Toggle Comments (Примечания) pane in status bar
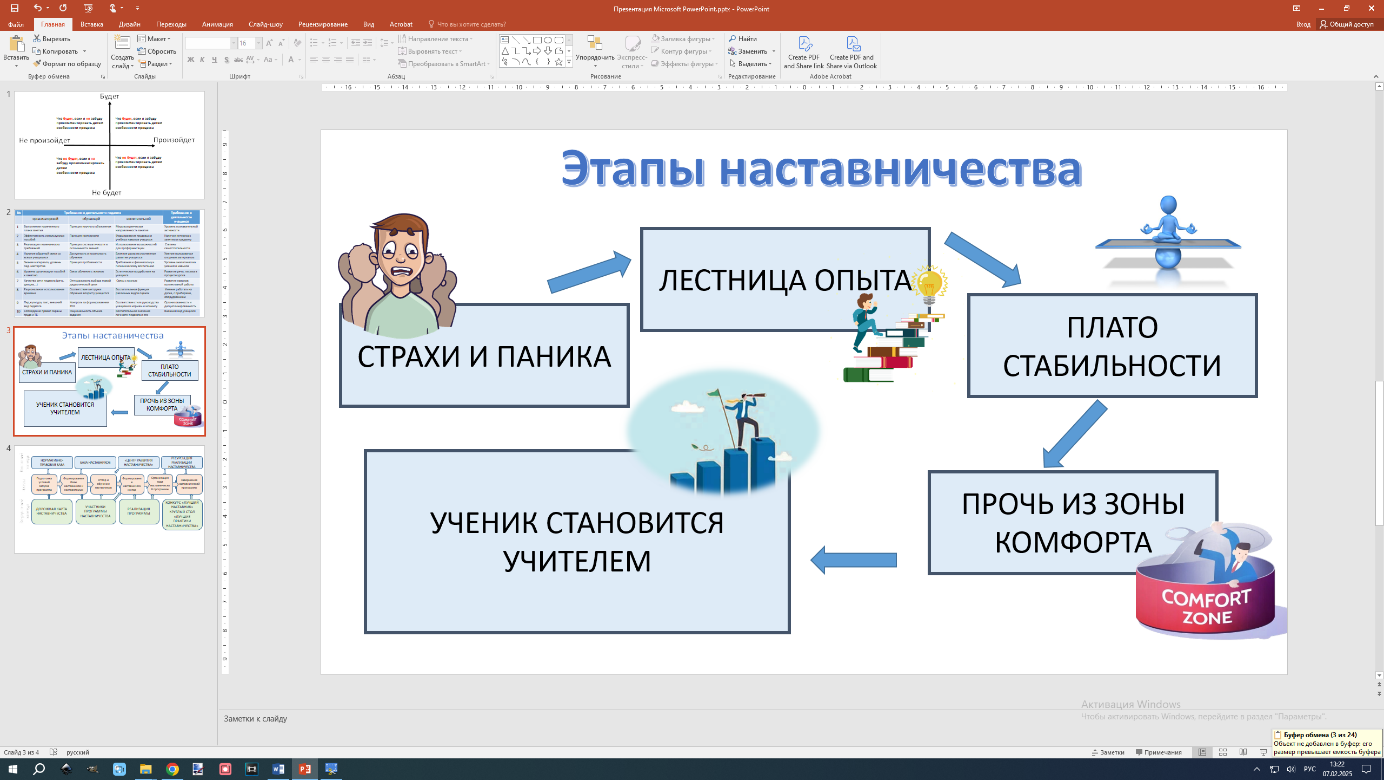This screenshot has height=780, width=1384. [1157, 752]
